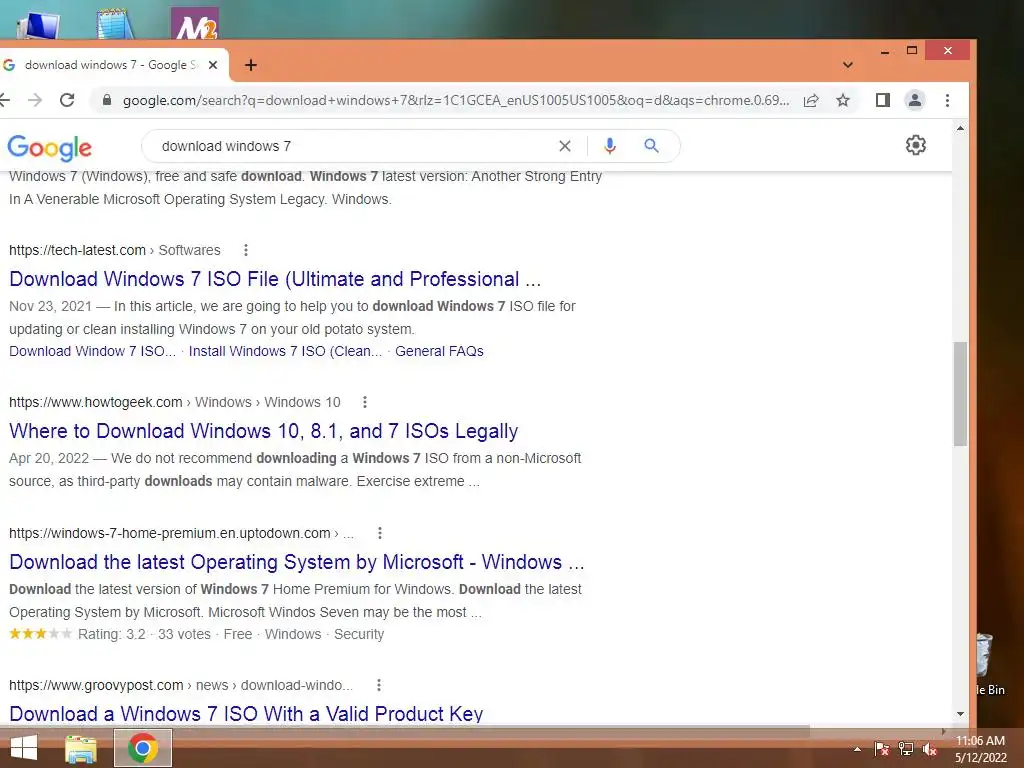Show hidden tray icons arrow
1024x768 pixels.
[857, 749]
